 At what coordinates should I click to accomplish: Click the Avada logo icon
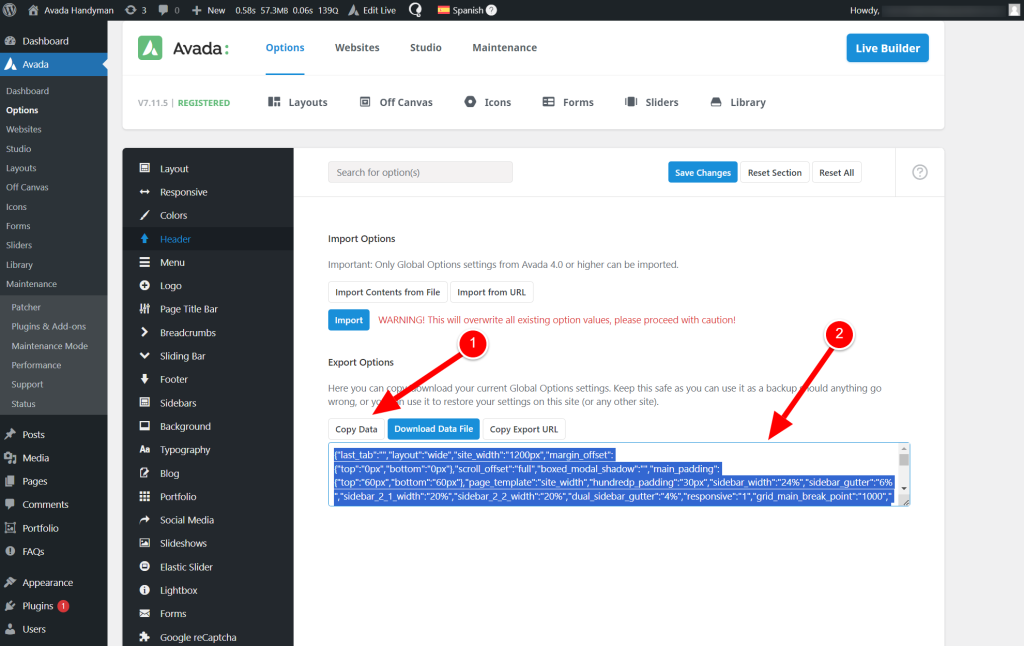[x=150, y=48]
